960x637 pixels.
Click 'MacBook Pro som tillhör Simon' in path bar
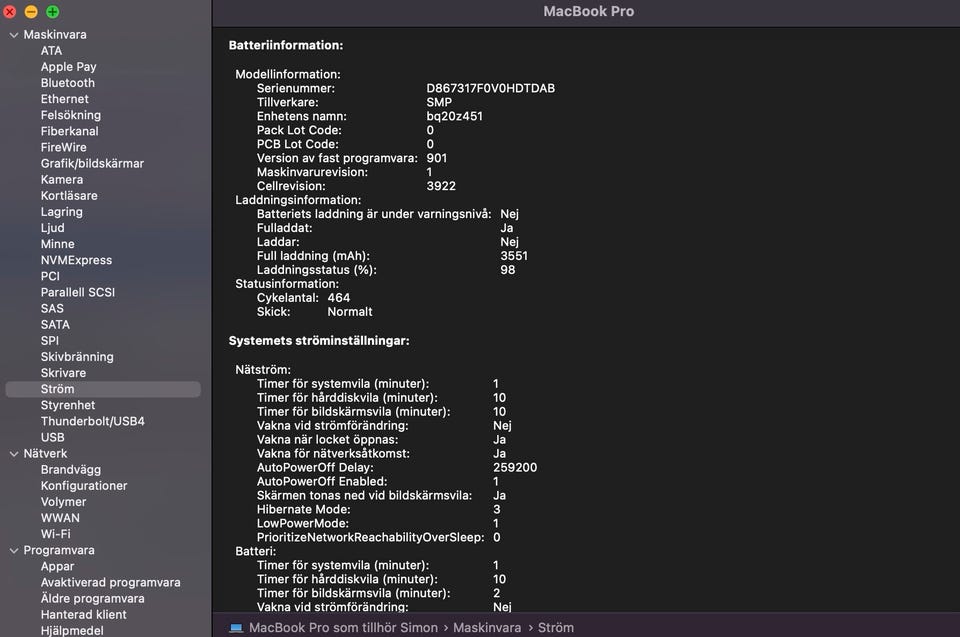coord(343,628)
